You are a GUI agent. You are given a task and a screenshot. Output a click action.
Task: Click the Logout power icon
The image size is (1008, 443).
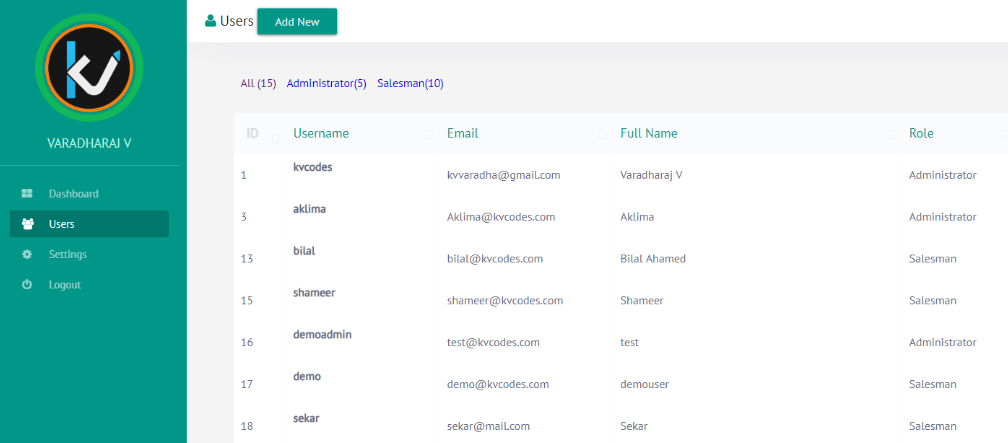click(x=27, y=285)
